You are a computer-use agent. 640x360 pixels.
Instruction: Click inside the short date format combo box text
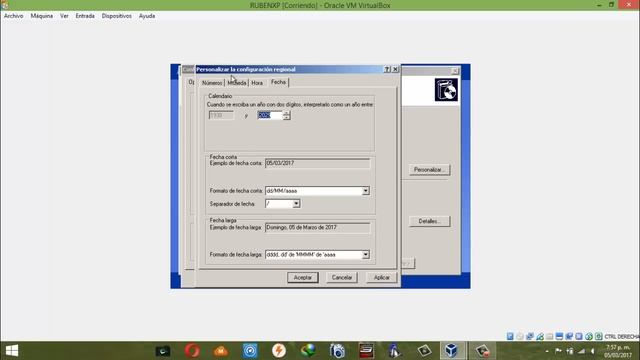click(x=313, y=191)
